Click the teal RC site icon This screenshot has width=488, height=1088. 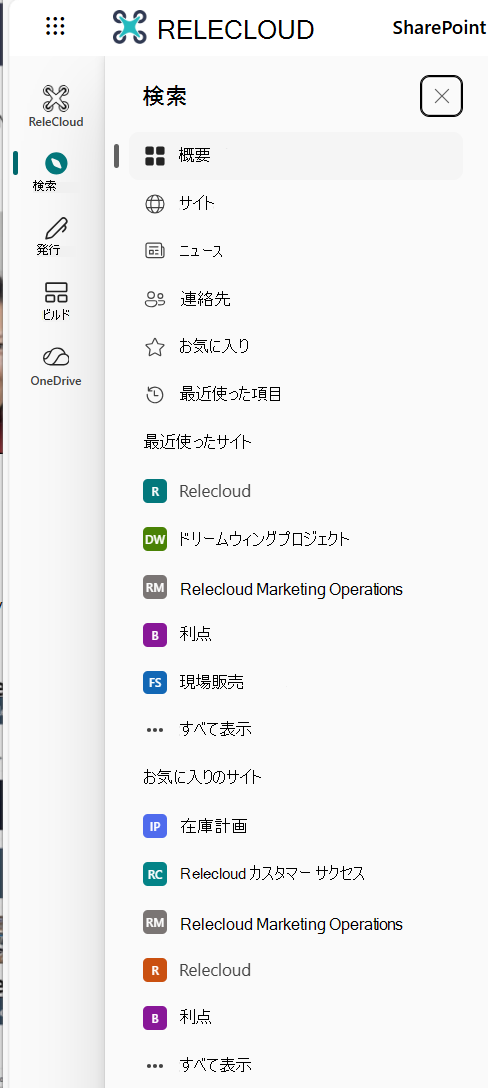pyautogui.click(x=155, y=874)
